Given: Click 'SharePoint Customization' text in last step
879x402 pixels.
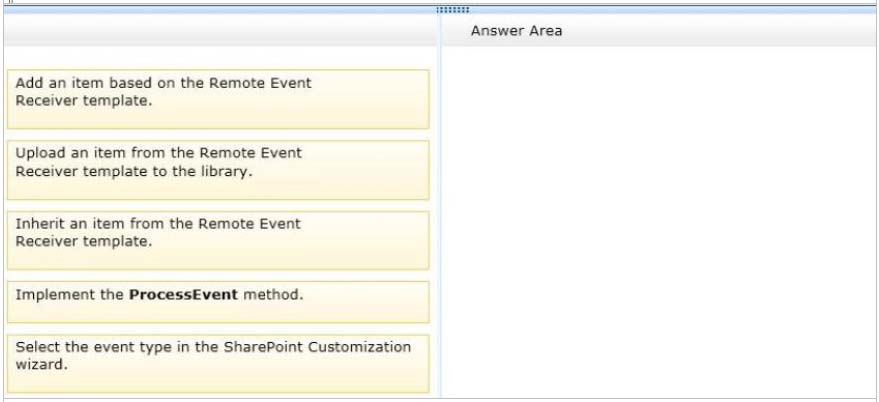Looking at the screenshot, I should pyautogui.click(x=317, y=347).
